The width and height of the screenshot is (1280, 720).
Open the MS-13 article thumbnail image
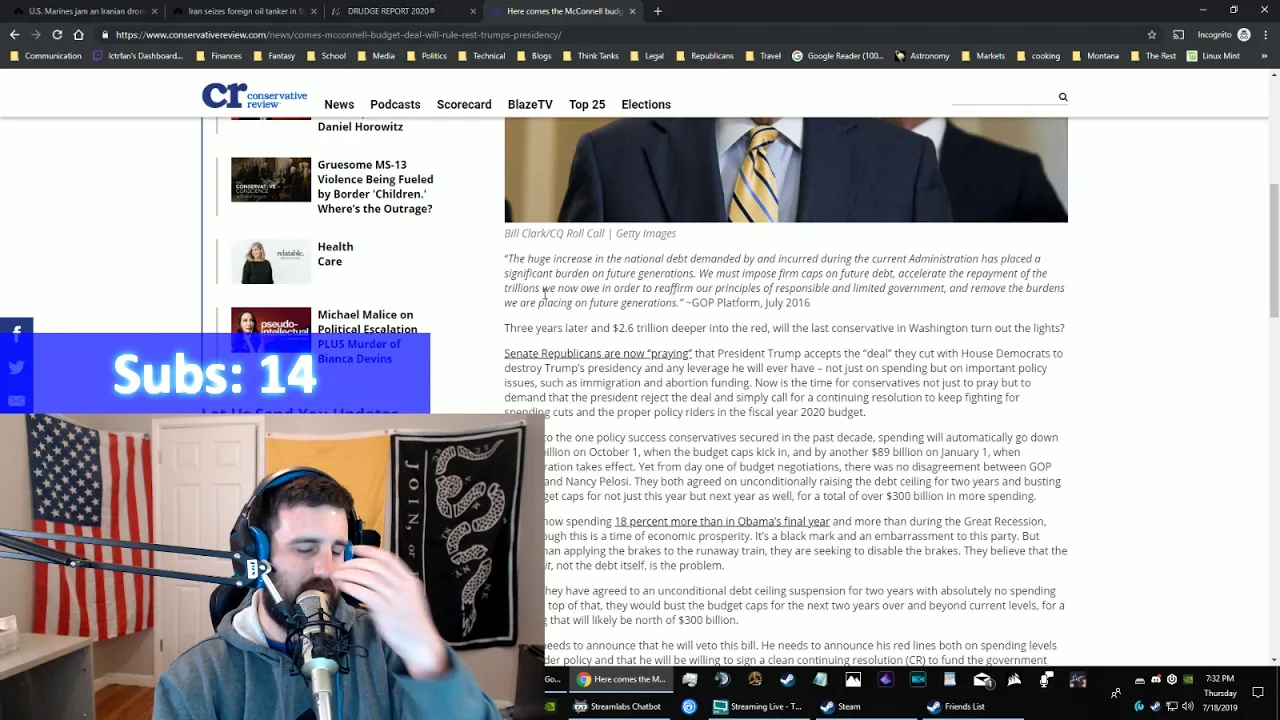[x=271, y=180]
